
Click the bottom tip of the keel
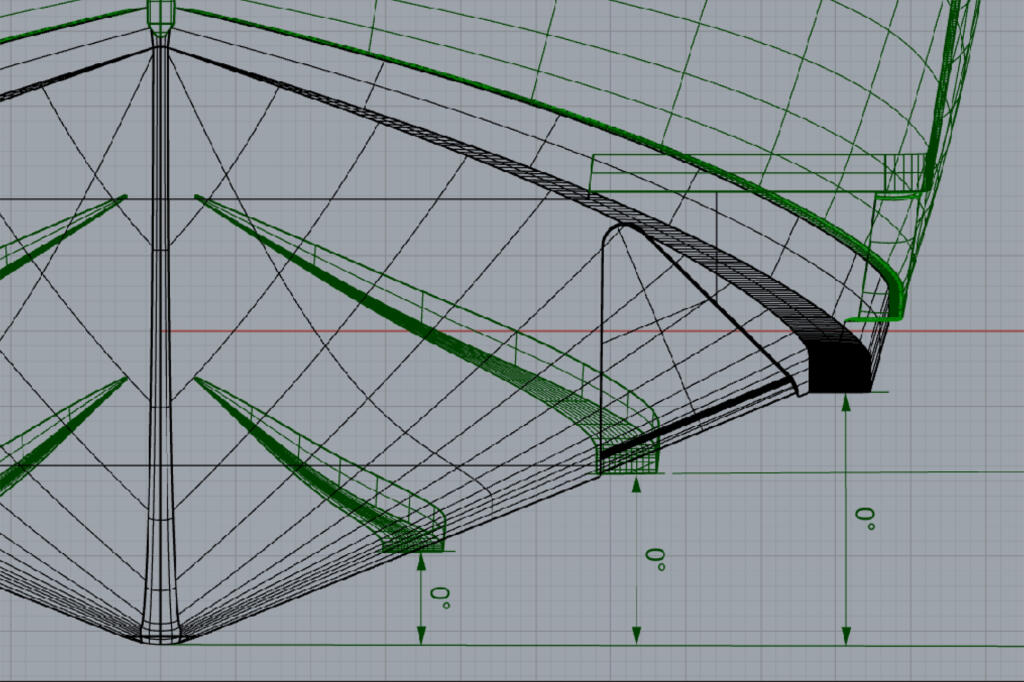tap(161, 640)
